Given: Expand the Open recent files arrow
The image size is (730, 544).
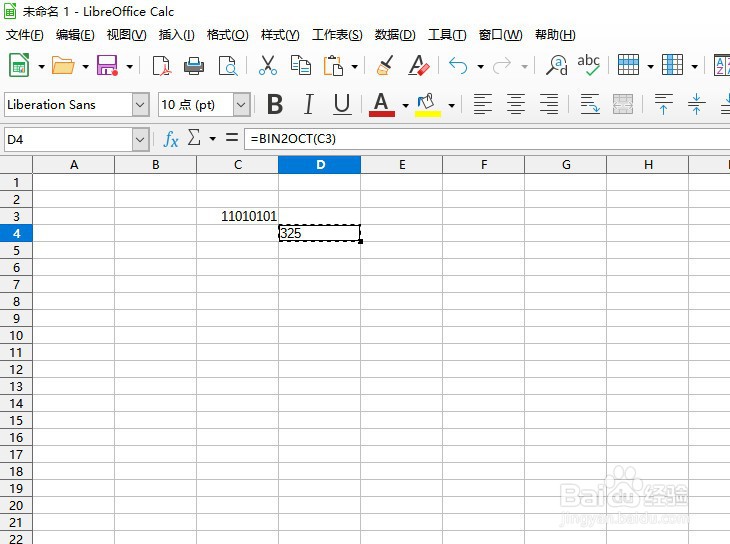Looking at the screenshot, I should point(86,67).
